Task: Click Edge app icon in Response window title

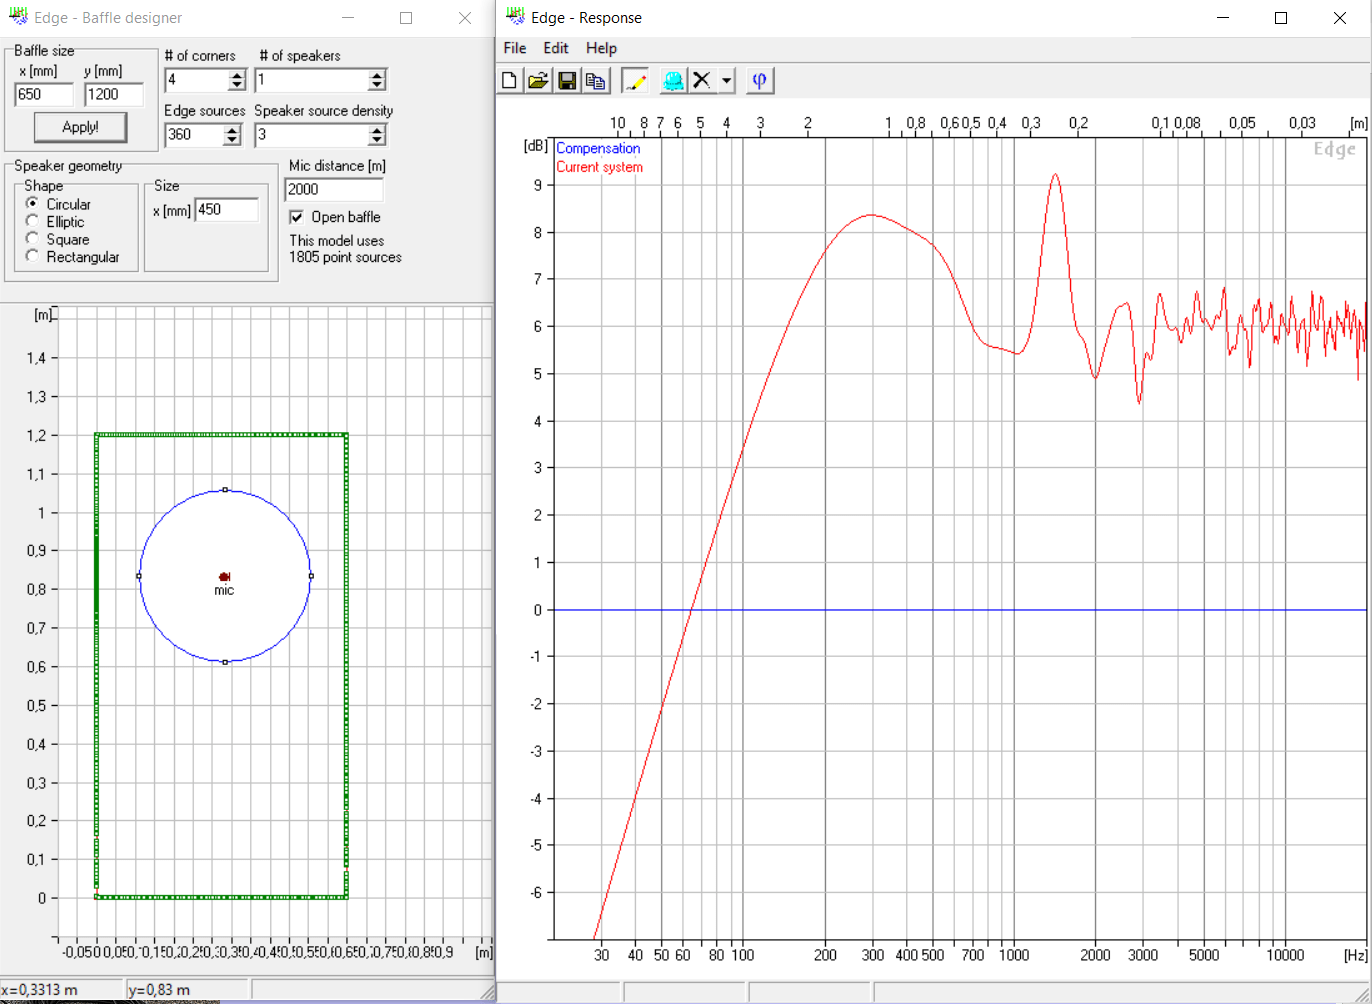Action: click(x=516, y=17)
